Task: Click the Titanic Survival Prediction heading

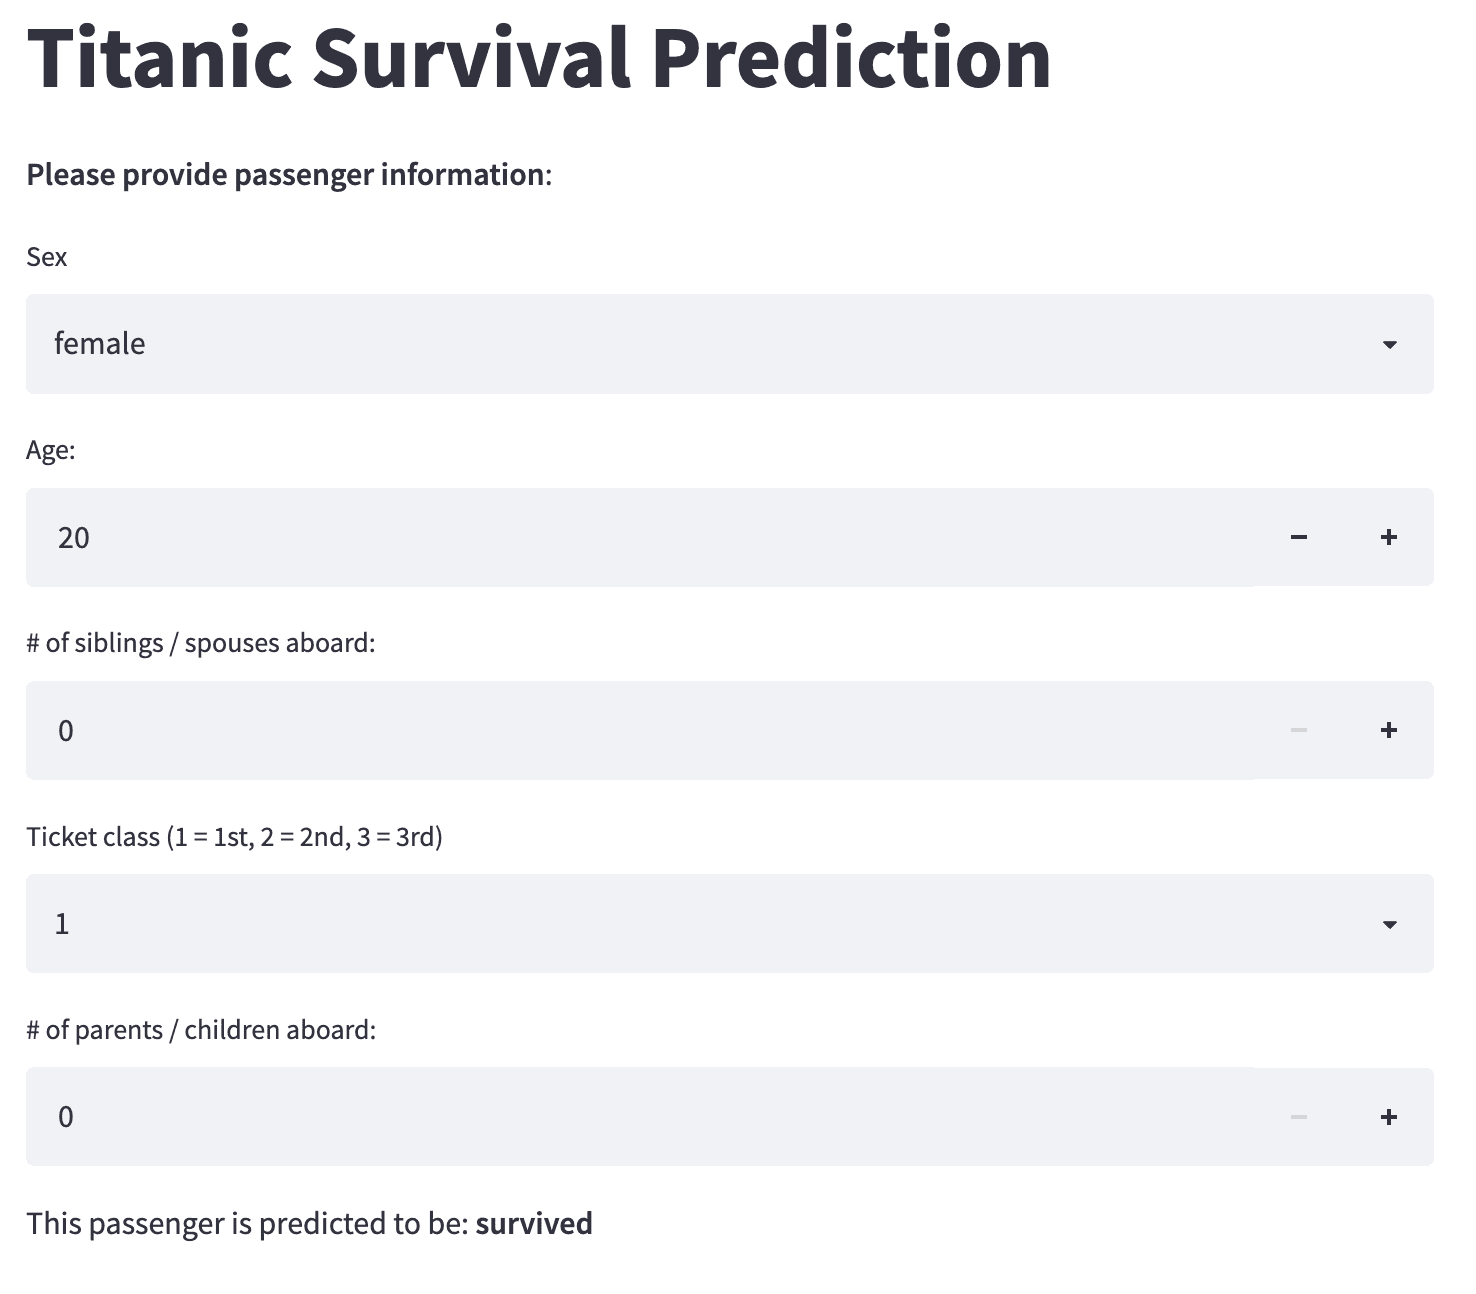Action: coord(539,58)
